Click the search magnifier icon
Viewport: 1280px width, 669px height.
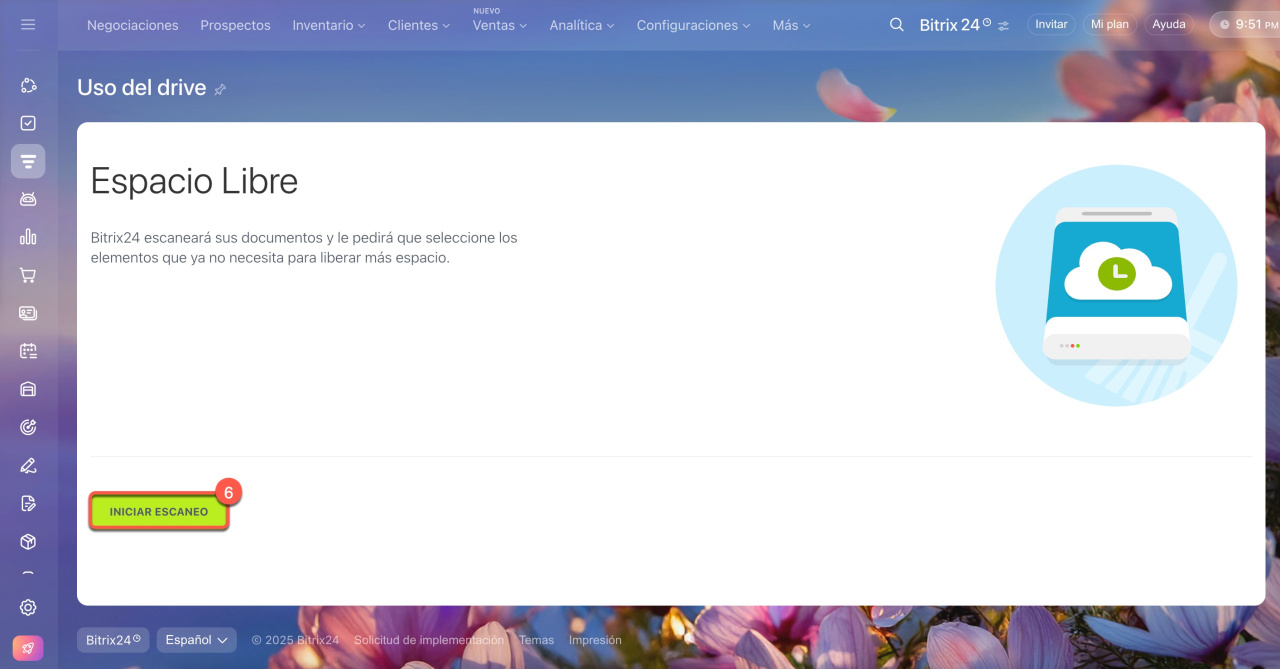pos(896,25)
